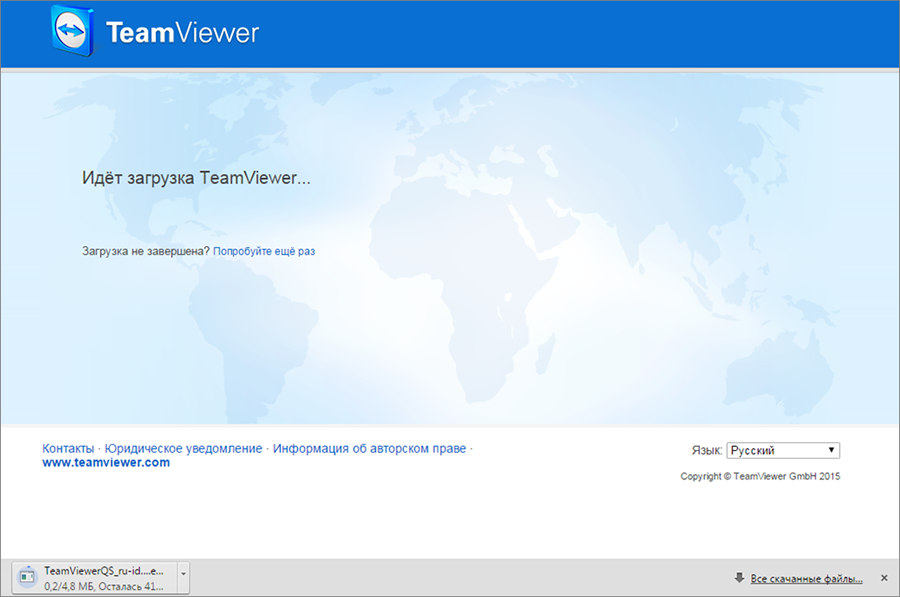The image size is (900, 597).
Task: Click the download arrow icon in downloads bar
Action: tap(739, 577)
